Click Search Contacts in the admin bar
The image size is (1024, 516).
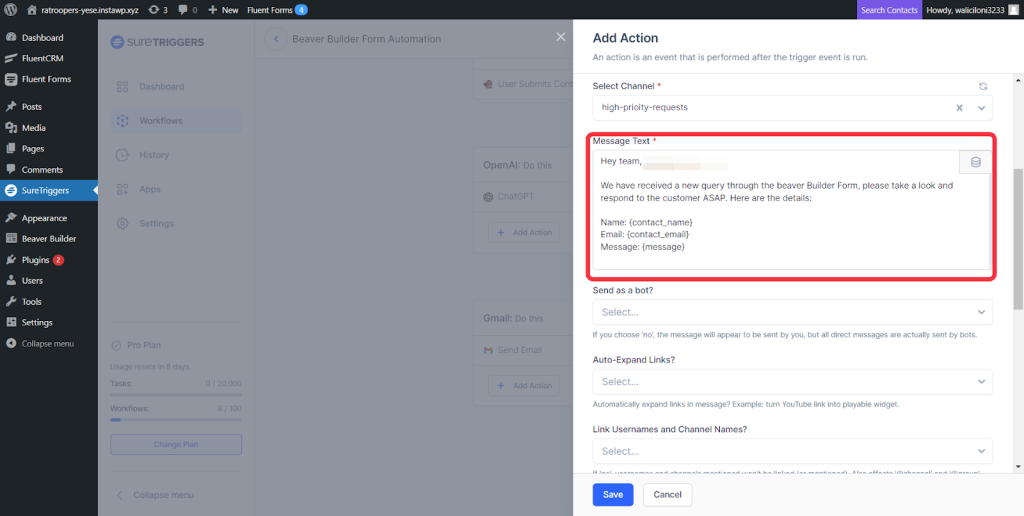888,9
